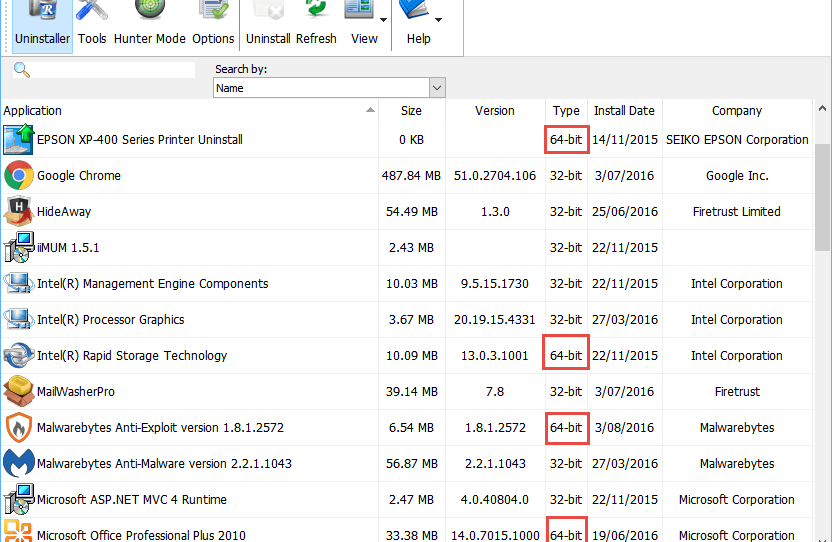Select the HideAway entry name

(x=64, y=211)
